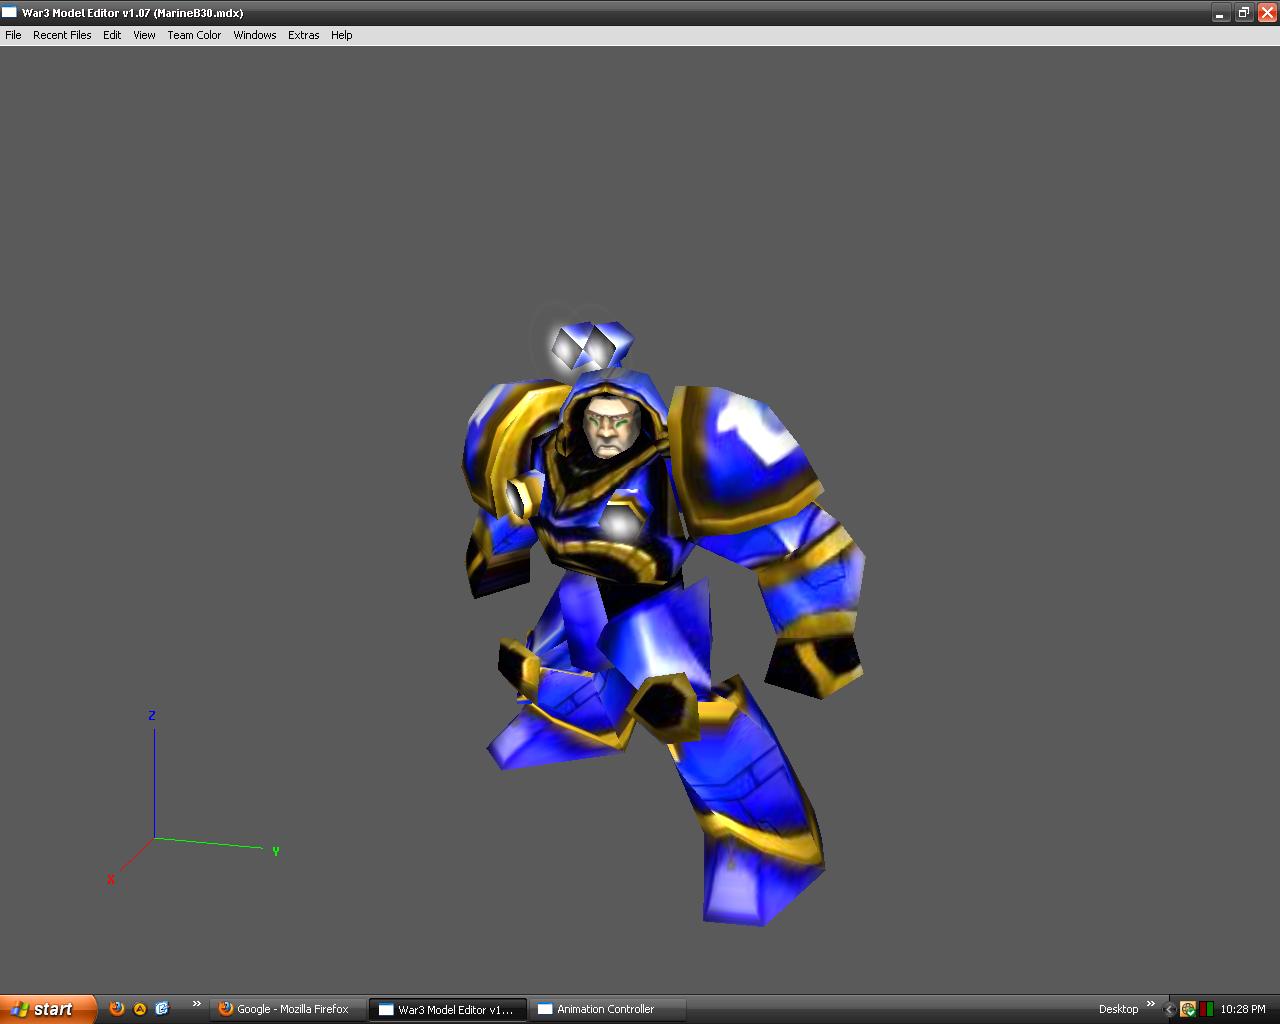This screenshot has height=1024, width=1280.
Task: Click the tray icon with green checkmark
Action: [x=1188, y=1009]
